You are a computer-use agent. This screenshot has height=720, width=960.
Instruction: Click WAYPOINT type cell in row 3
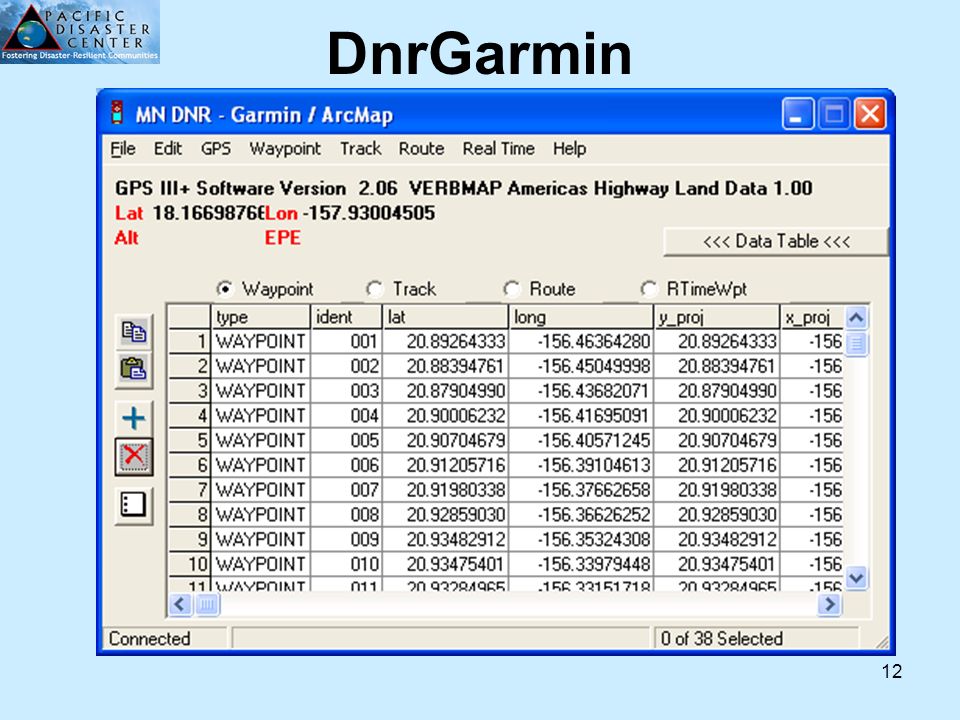[x=261, y=391]
